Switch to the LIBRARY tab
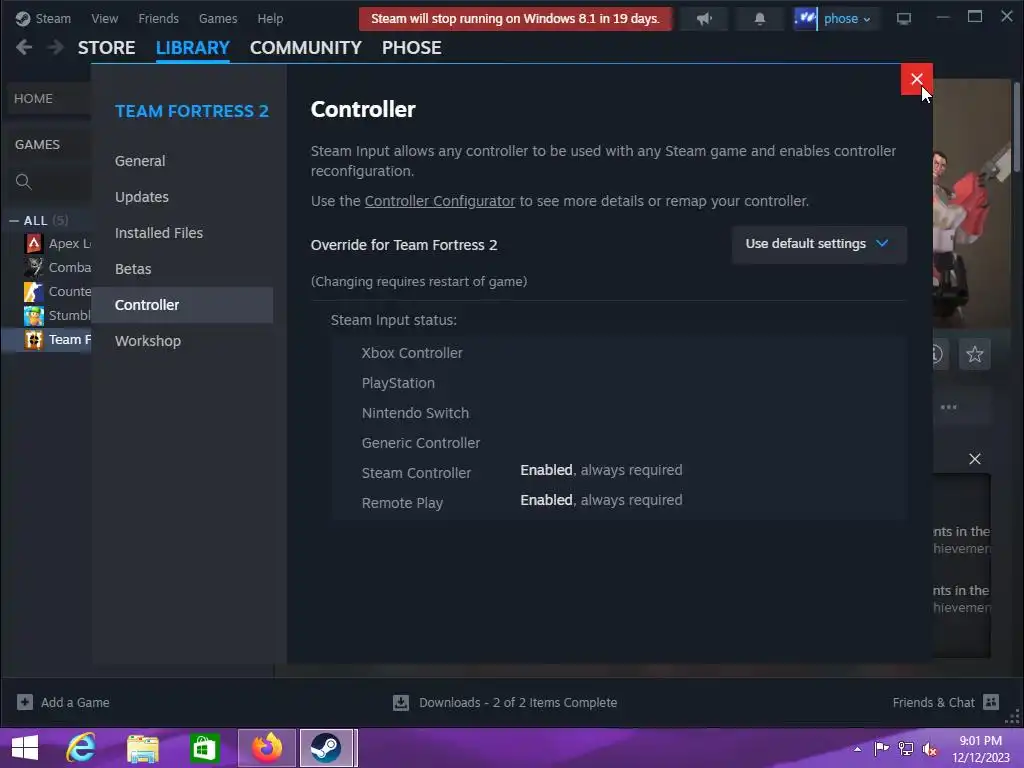1024x768 pixels. click(193, 48)
